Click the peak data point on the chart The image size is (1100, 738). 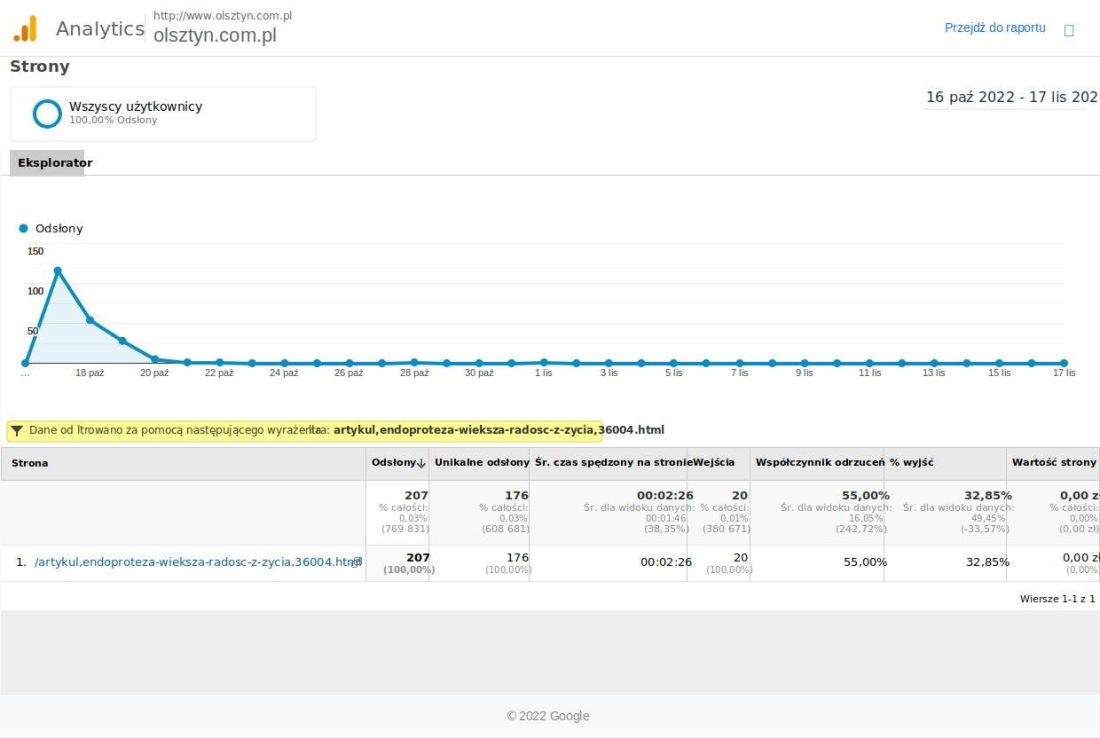[58, 271]
